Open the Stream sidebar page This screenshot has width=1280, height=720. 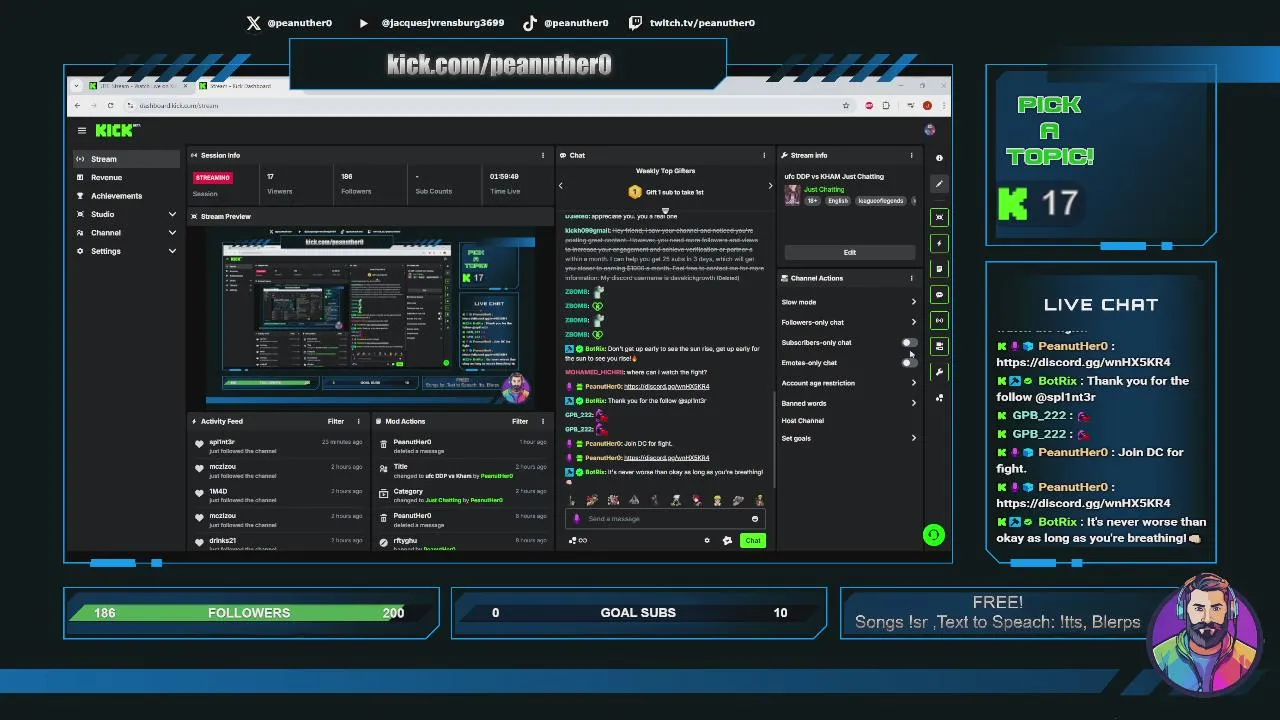[x=127, y=159]
